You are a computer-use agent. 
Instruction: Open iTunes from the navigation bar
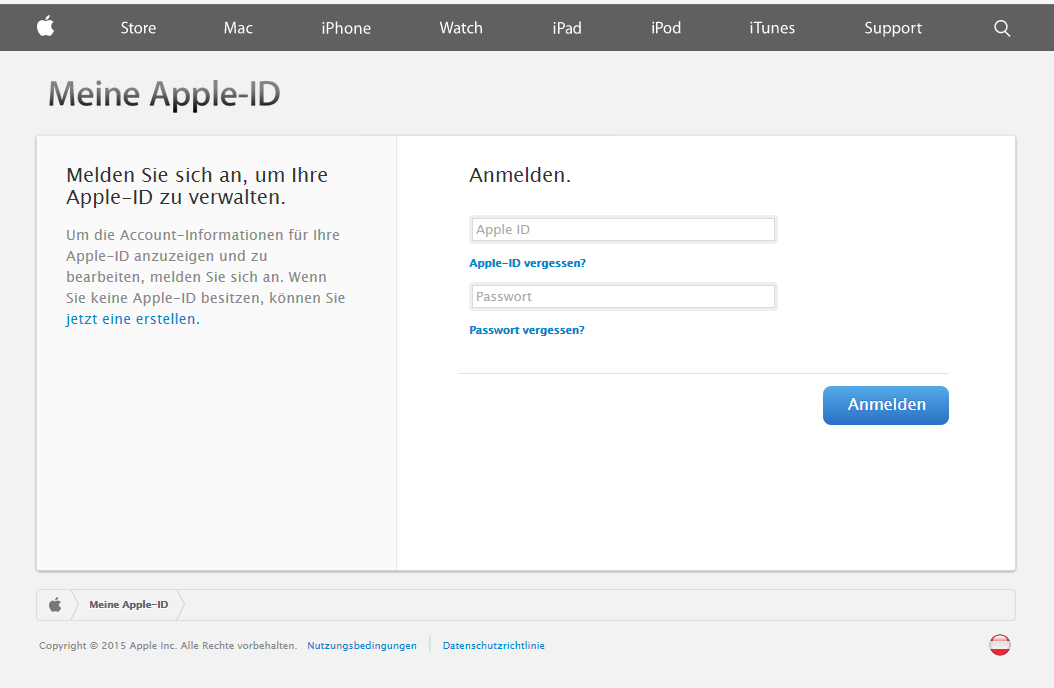(x=772, y=28)
